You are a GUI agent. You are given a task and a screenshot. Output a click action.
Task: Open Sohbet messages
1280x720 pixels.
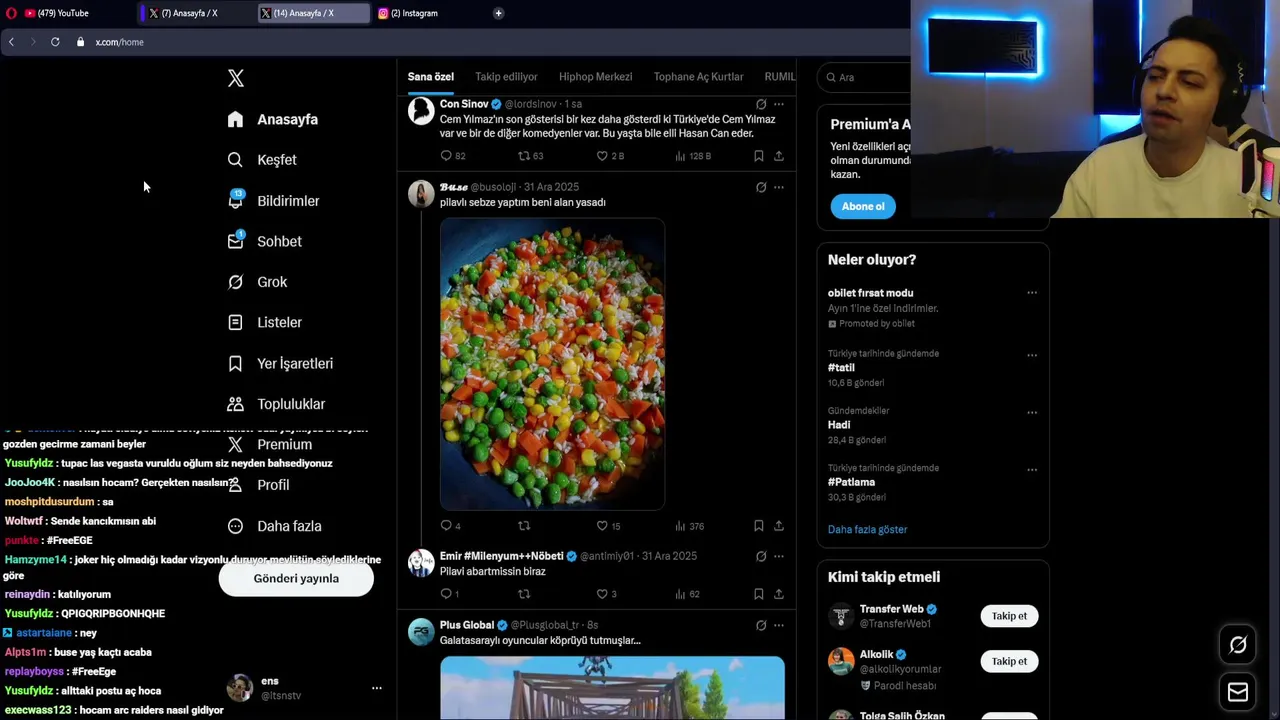265,241
